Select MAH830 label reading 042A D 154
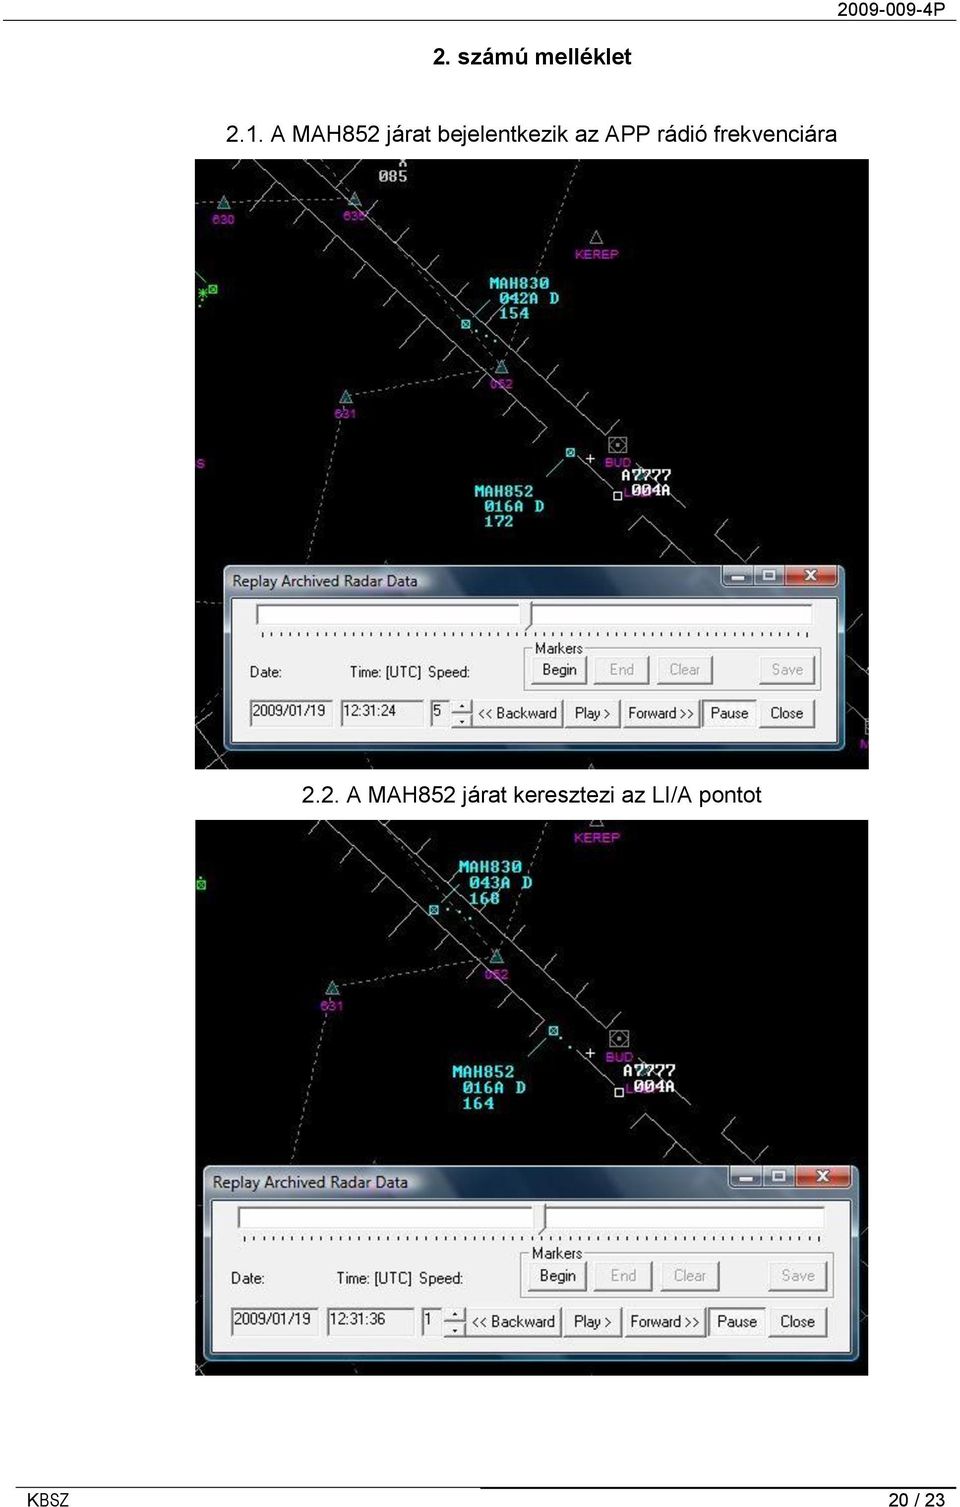The width and height of the screenshot is (960, 1507). (x=523, y=298)
